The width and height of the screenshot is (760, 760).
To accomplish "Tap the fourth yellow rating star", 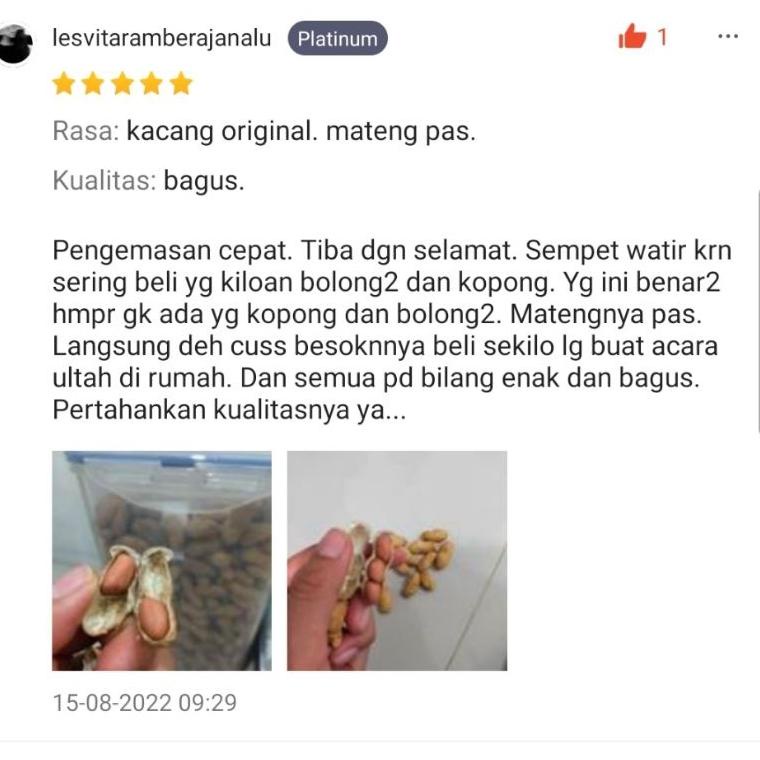I will click(152, 83).
